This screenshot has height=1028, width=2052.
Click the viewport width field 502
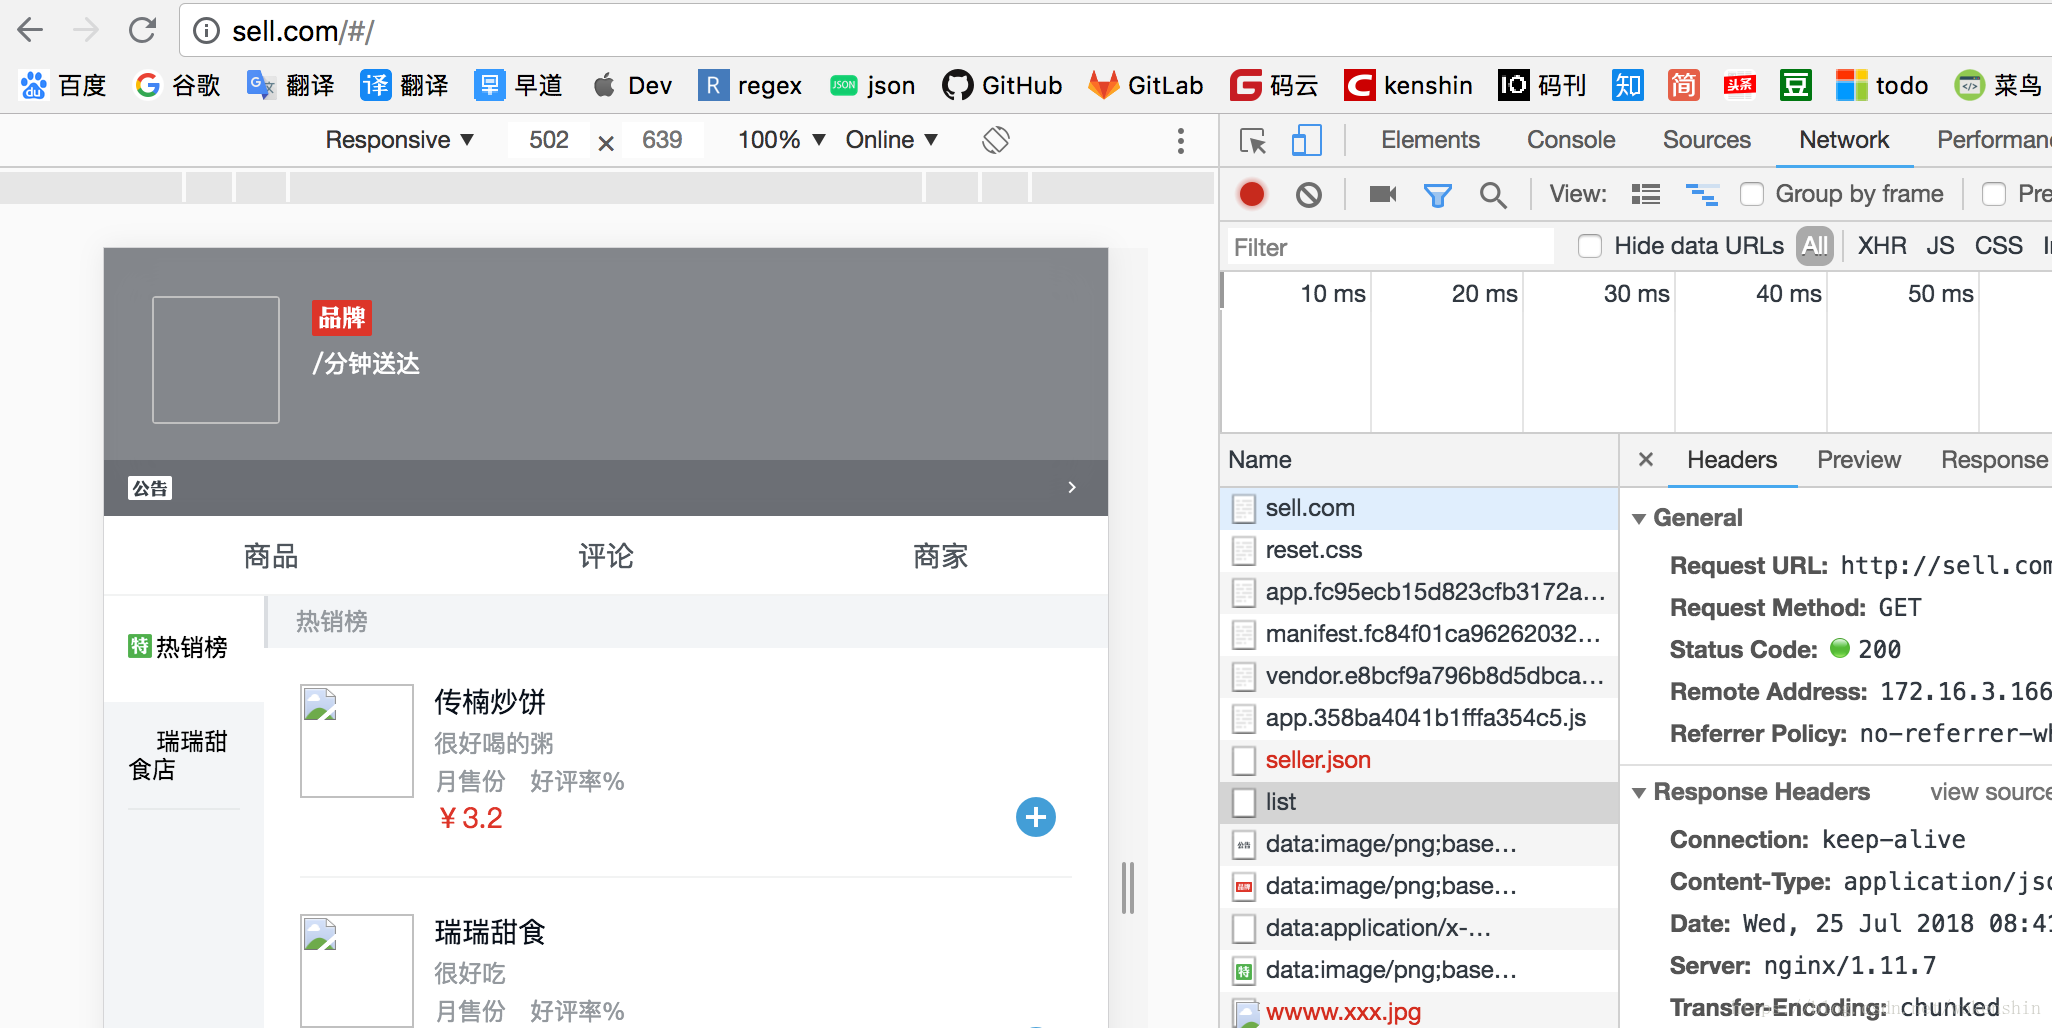[549, 140]
